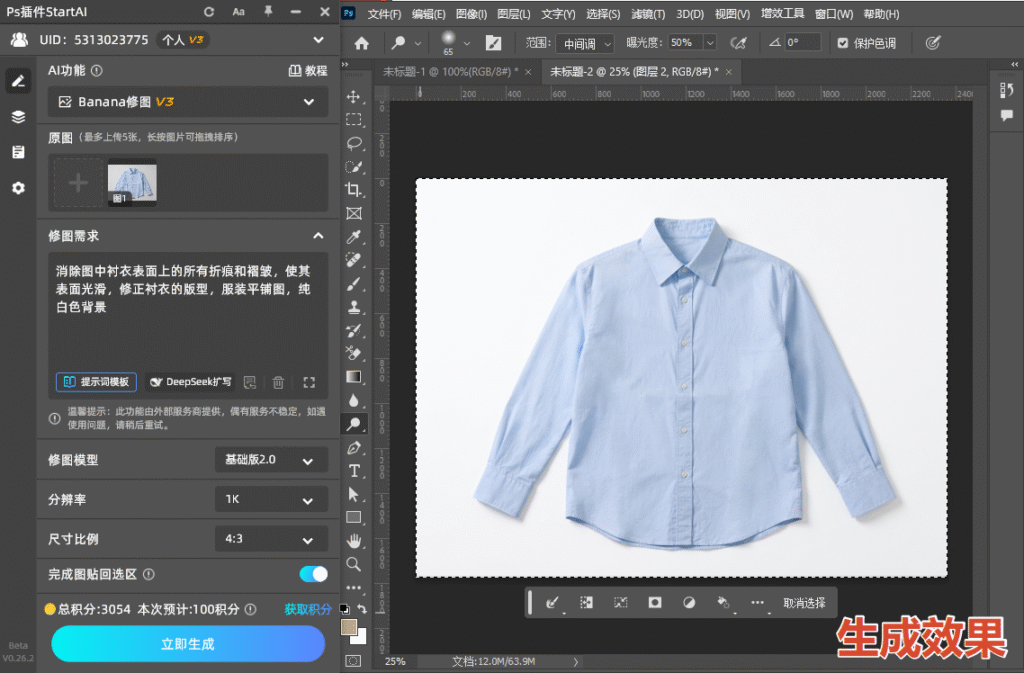Open the 滤镜(T) menu
The height and width of the screenshot is (673, 1024).
point(648,14)
